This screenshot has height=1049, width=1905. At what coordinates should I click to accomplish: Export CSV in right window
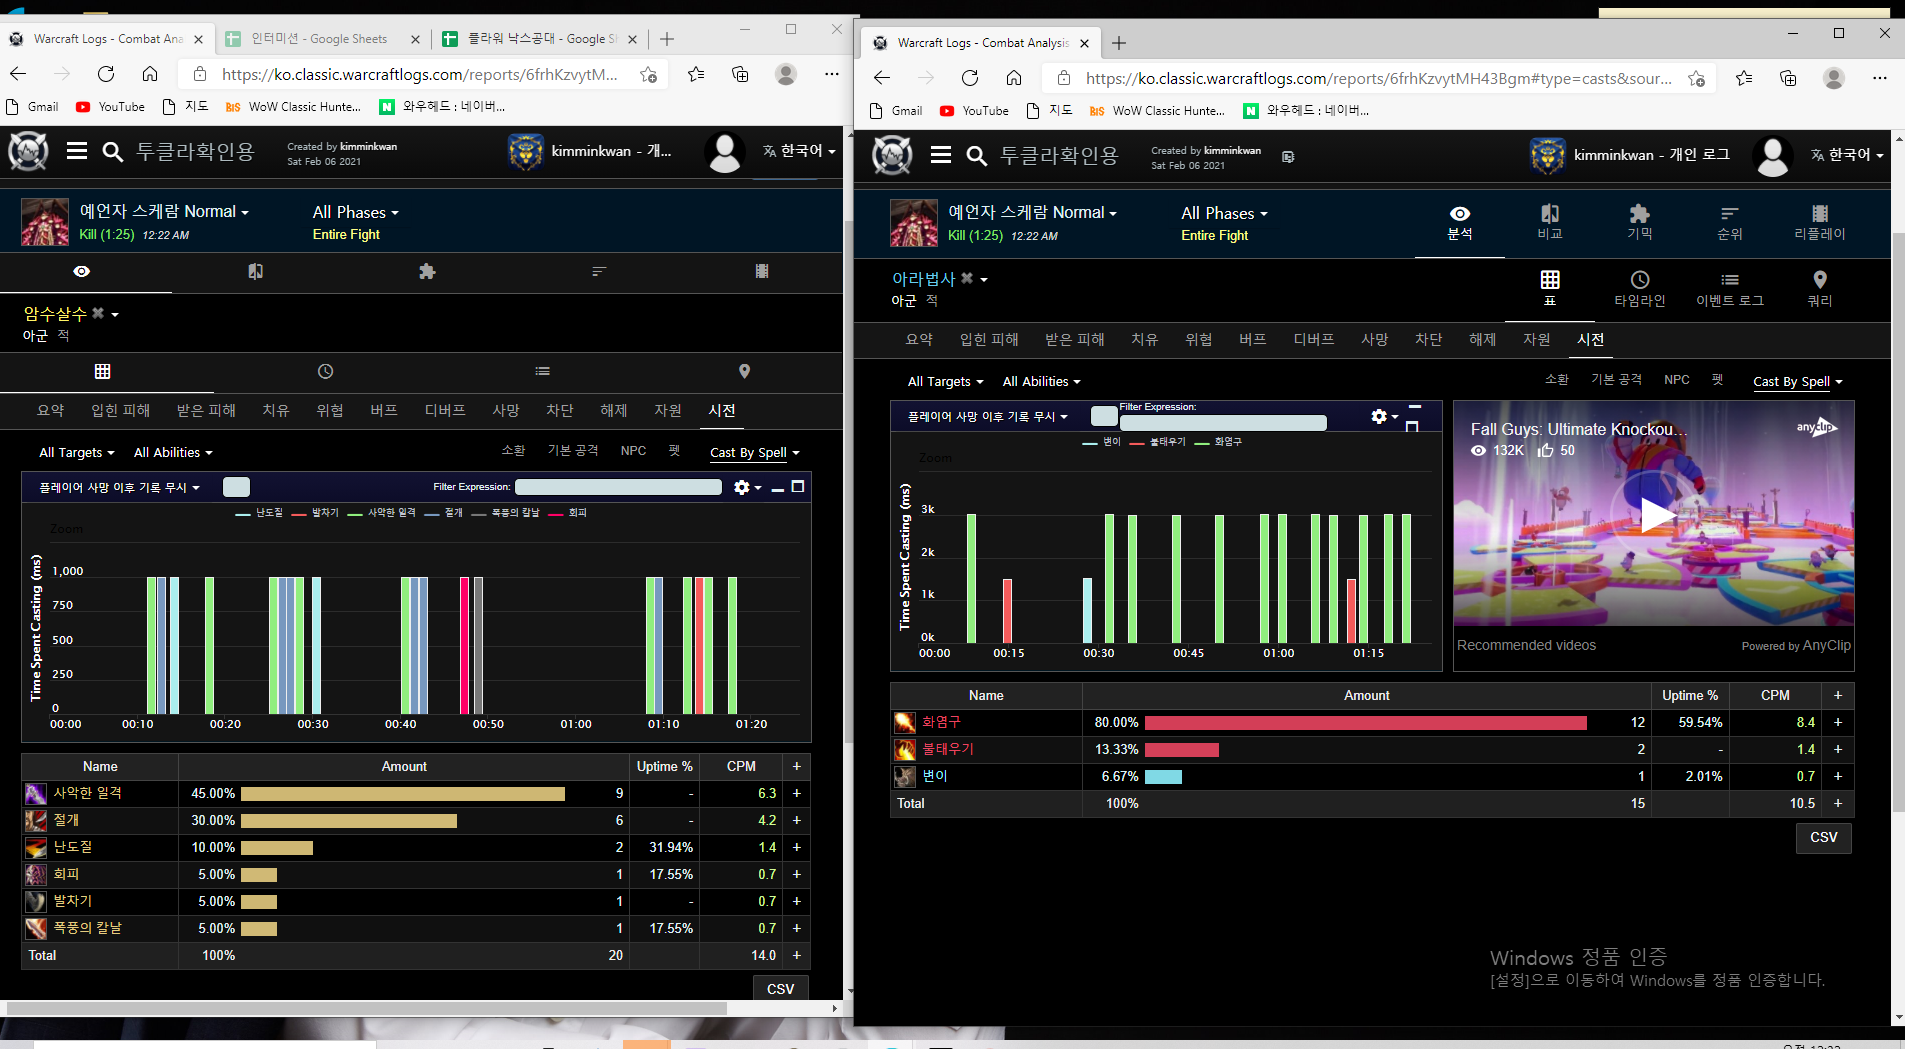(x=1824, y=837)
